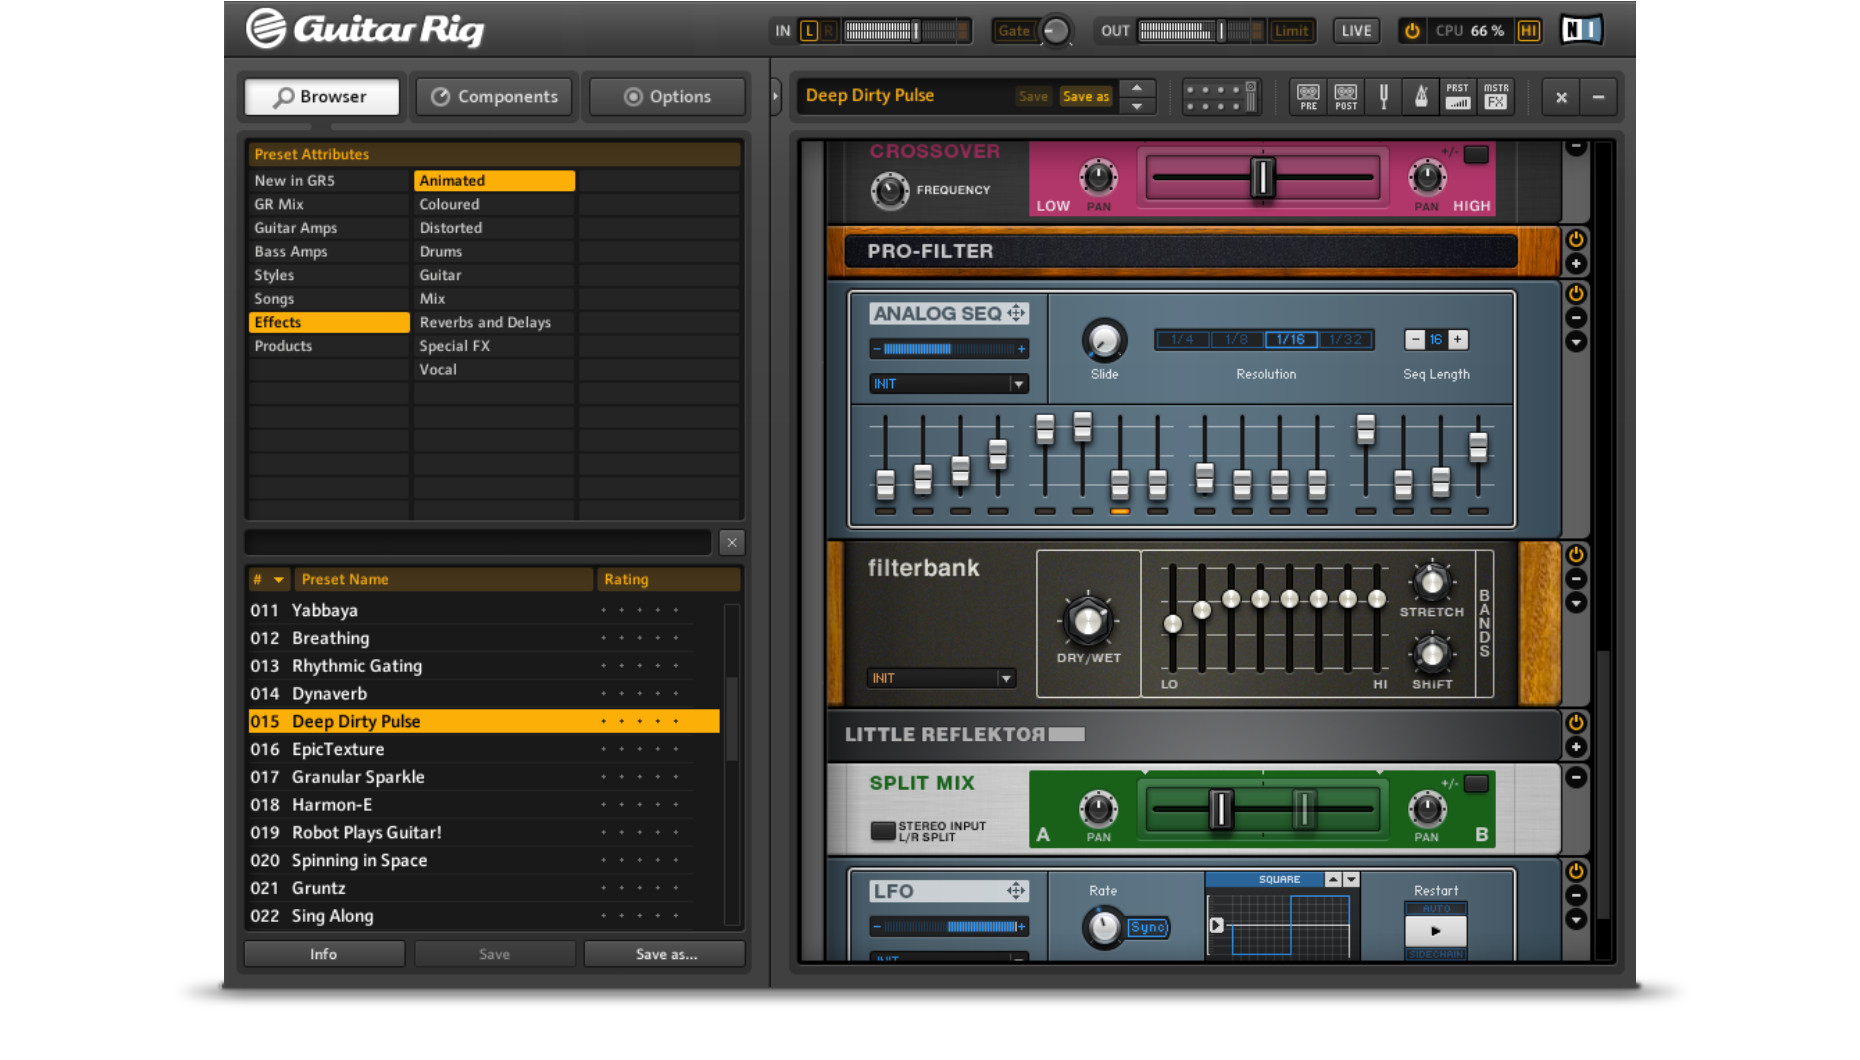Select the Reverbs and Delays attribute

(486, 322)
